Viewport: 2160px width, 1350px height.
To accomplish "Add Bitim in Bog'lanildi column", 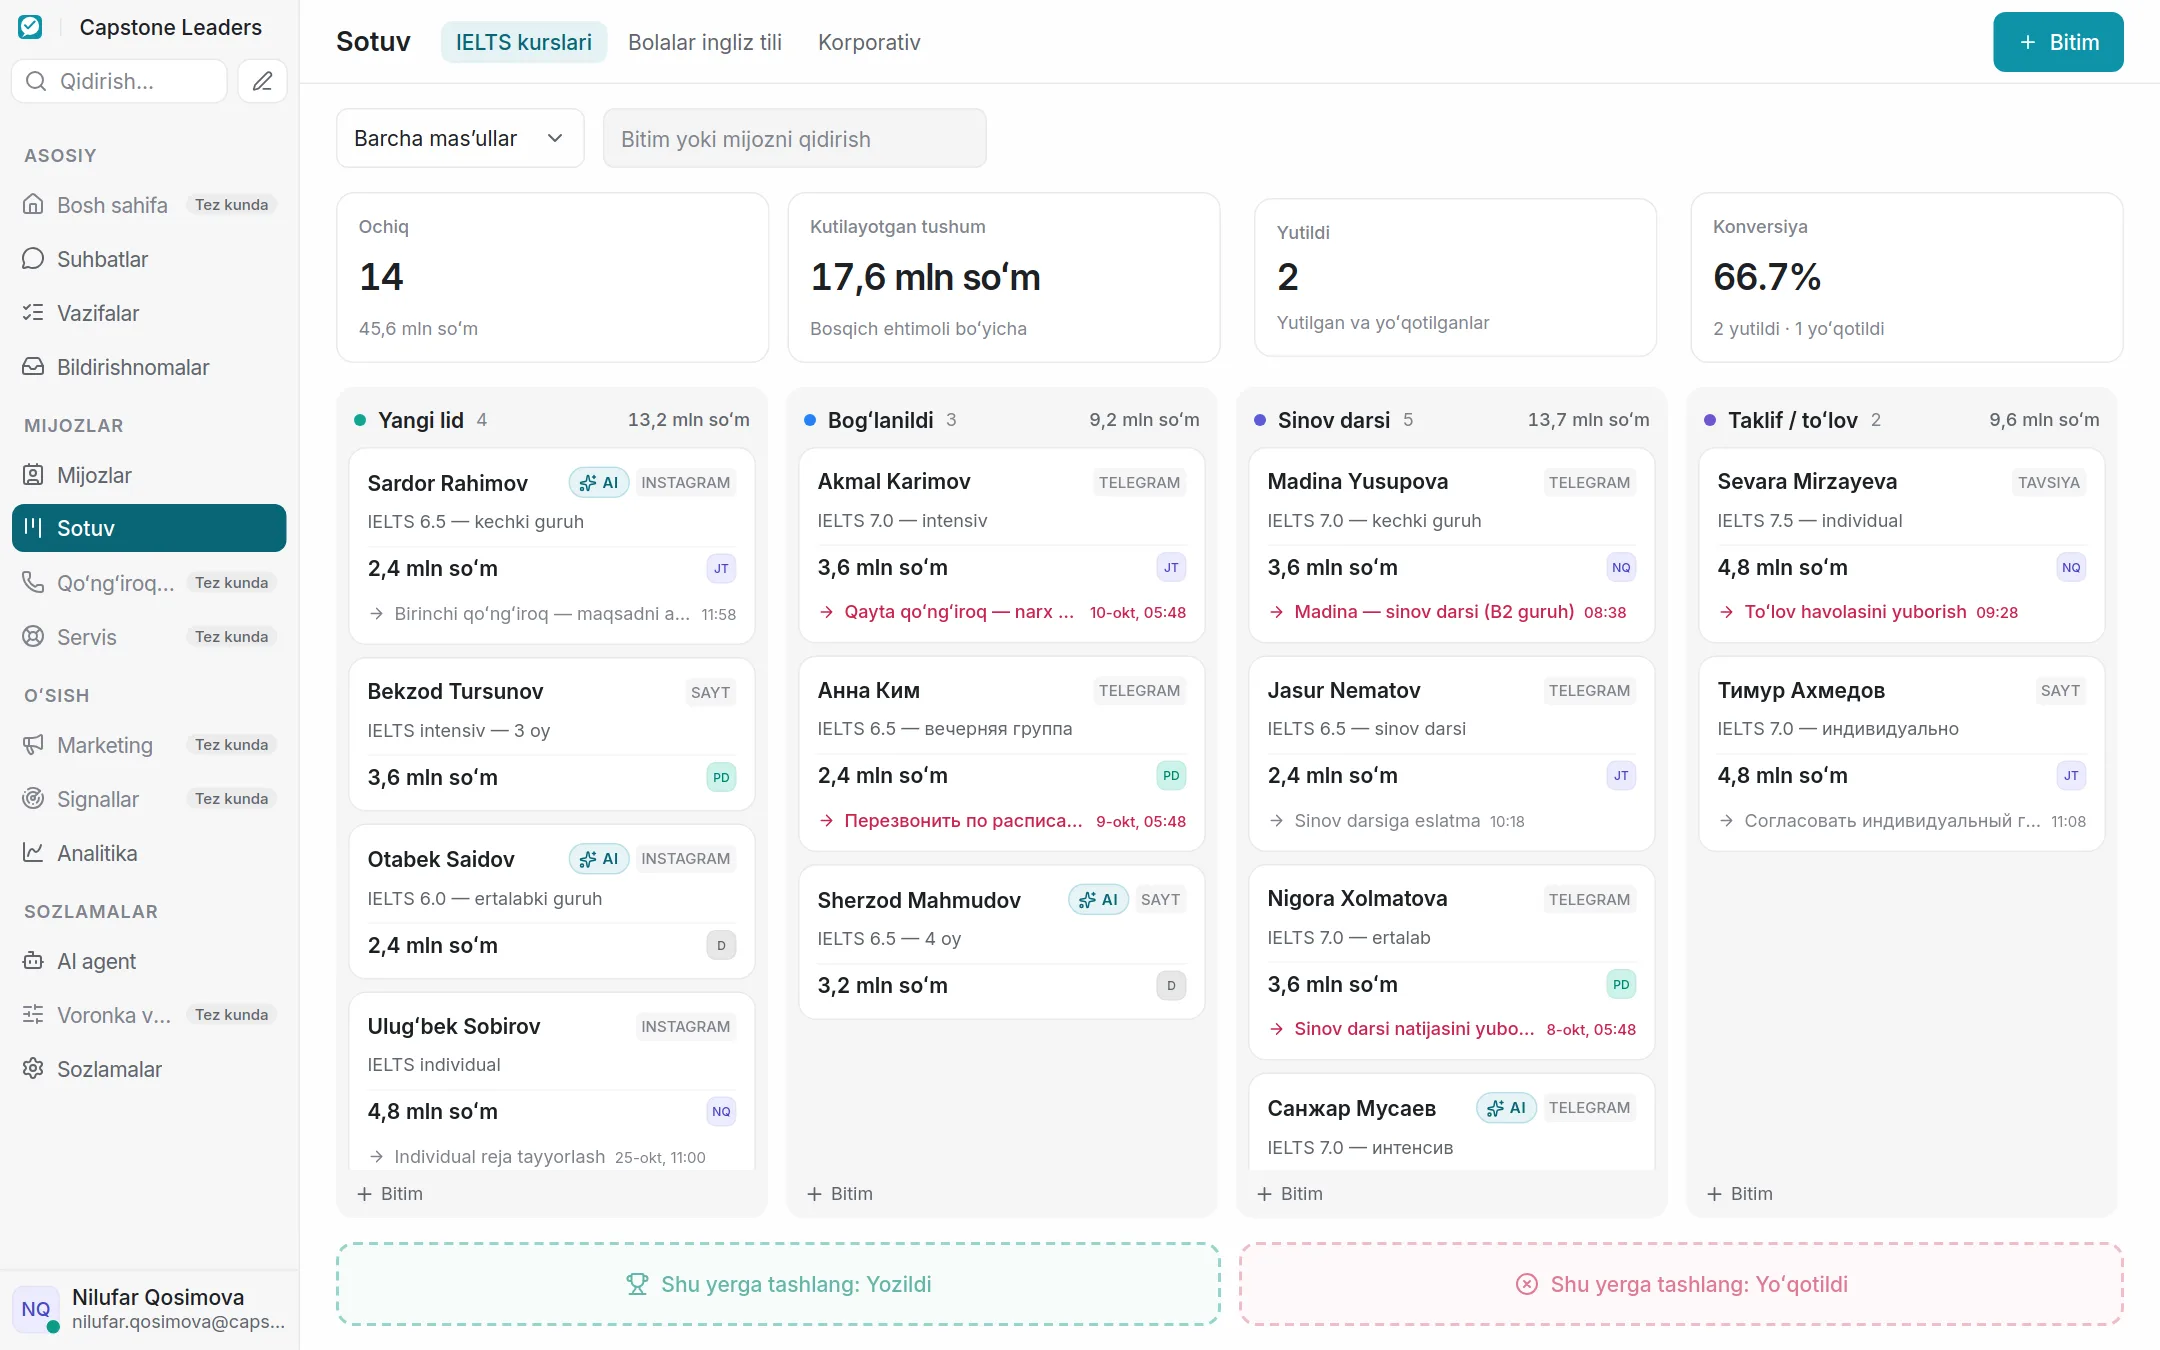I will point(840,1194).
